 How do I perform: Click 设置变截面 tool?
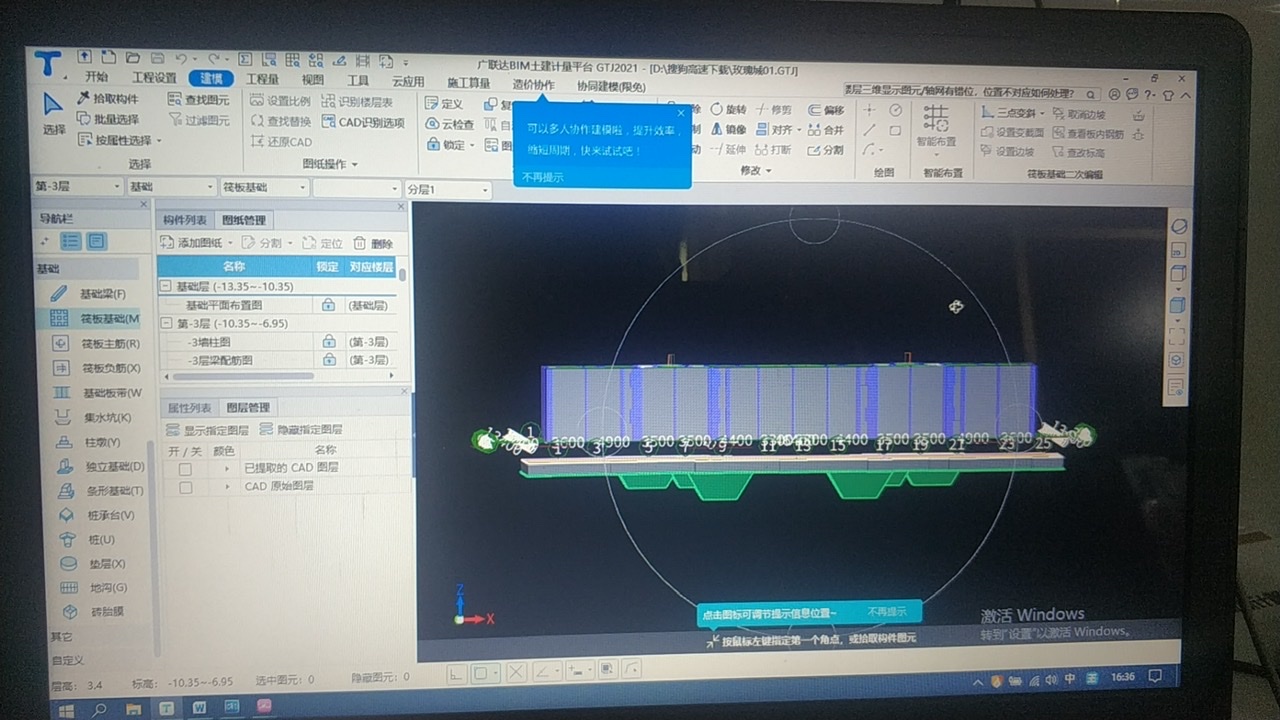tap(1013, 133)
